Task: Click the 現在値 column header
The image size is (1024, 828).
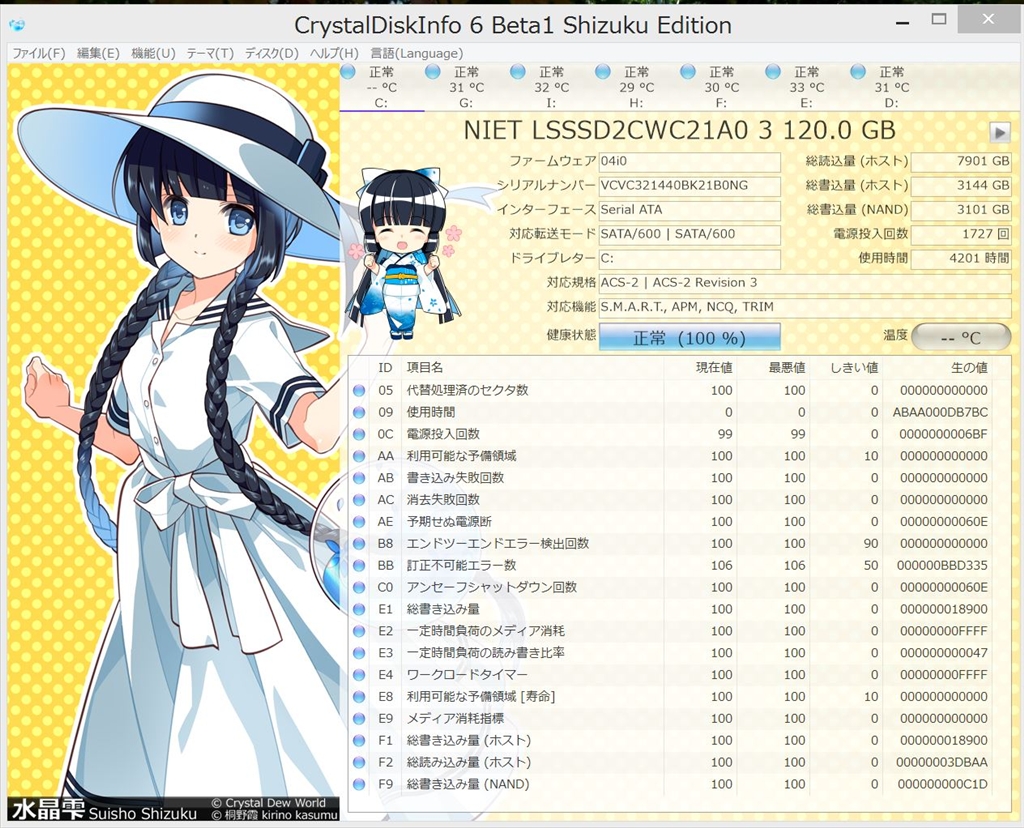Action: 700,368
